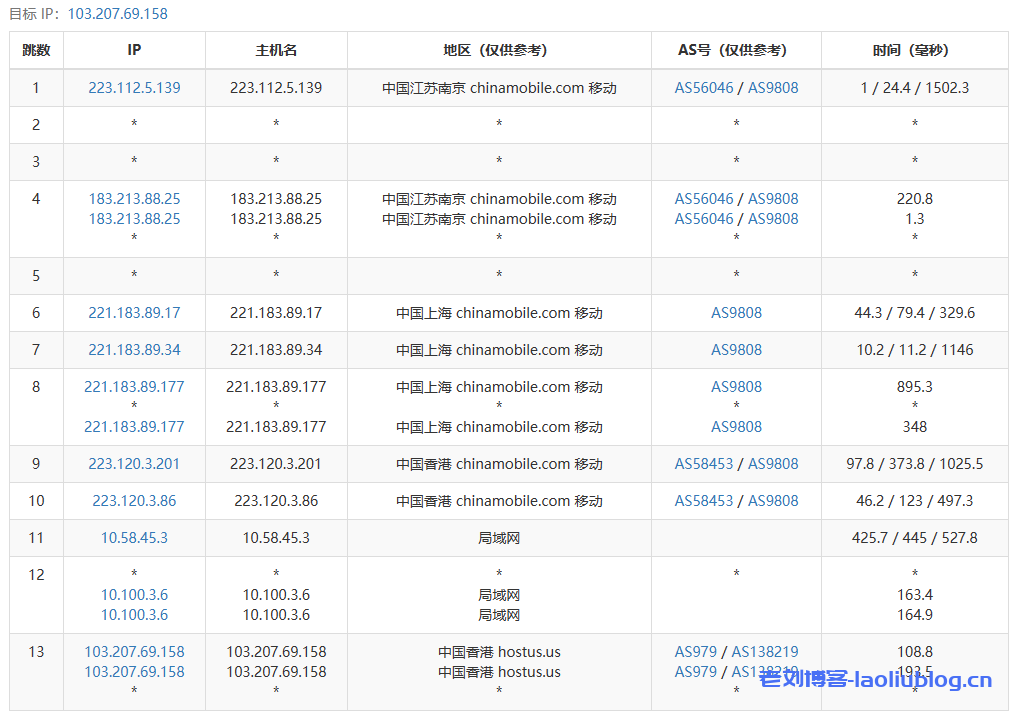This screenshot has height=717, width=1018.
Task: Open target IP link 103.207.69.158 at hop 13
Action: click(x=134, y=652)
